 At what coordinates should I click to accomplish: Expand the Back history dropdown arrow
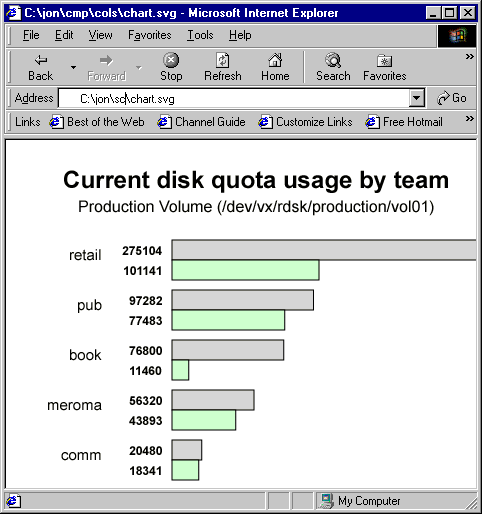pyautogui.click(x=73, y=67)
